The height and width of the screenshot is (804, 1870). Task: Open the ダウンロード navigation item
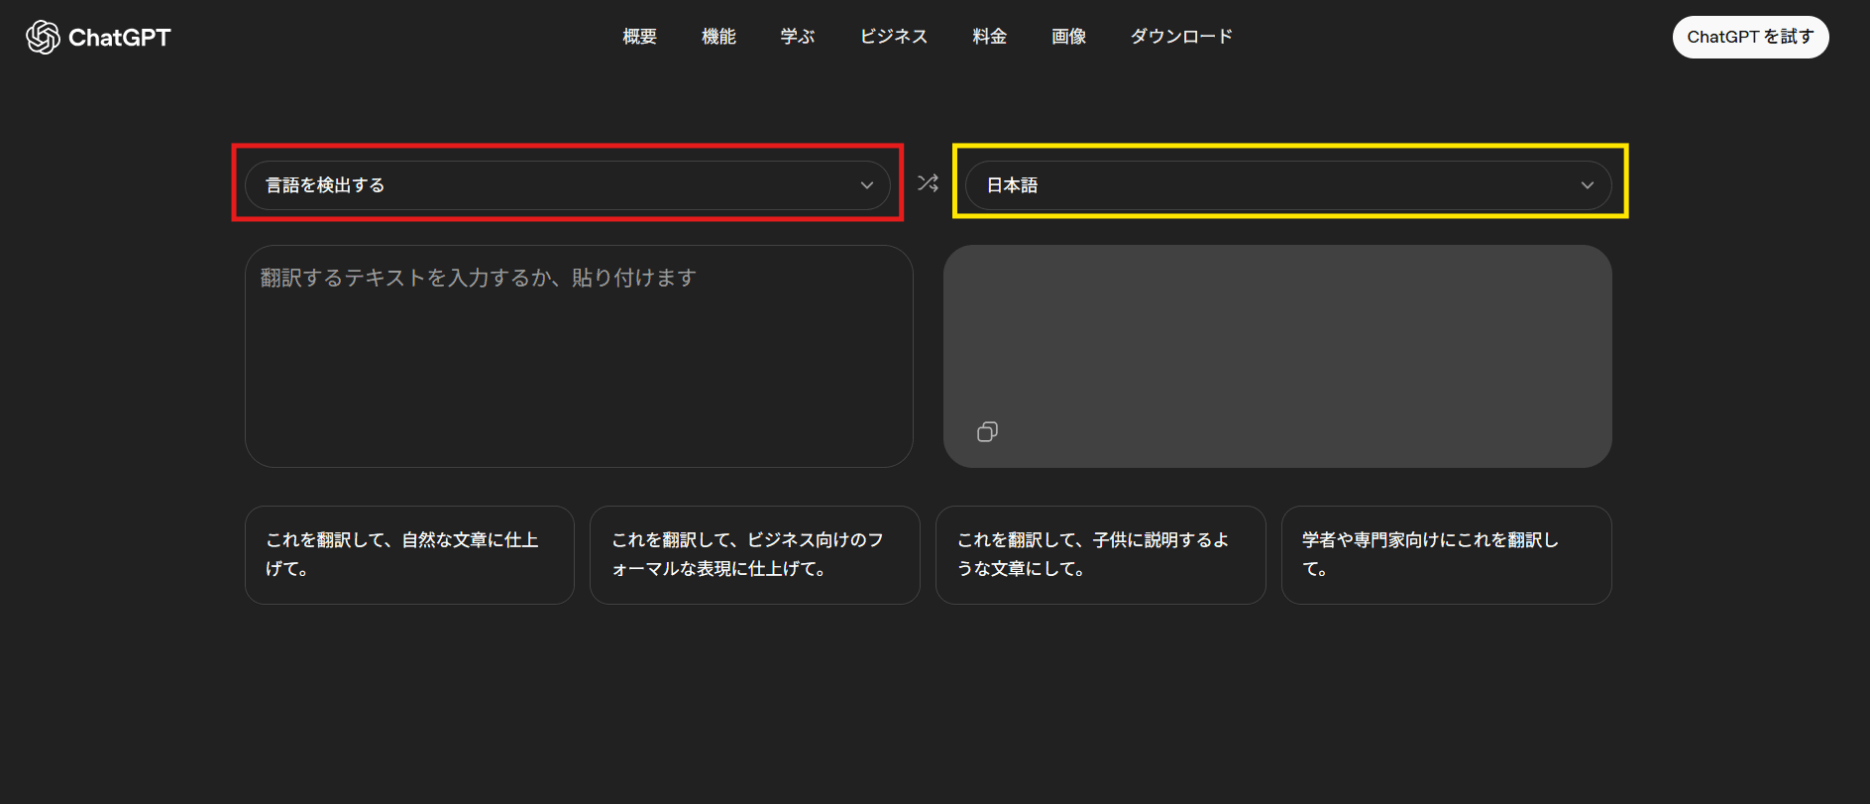coord(1181,37)
